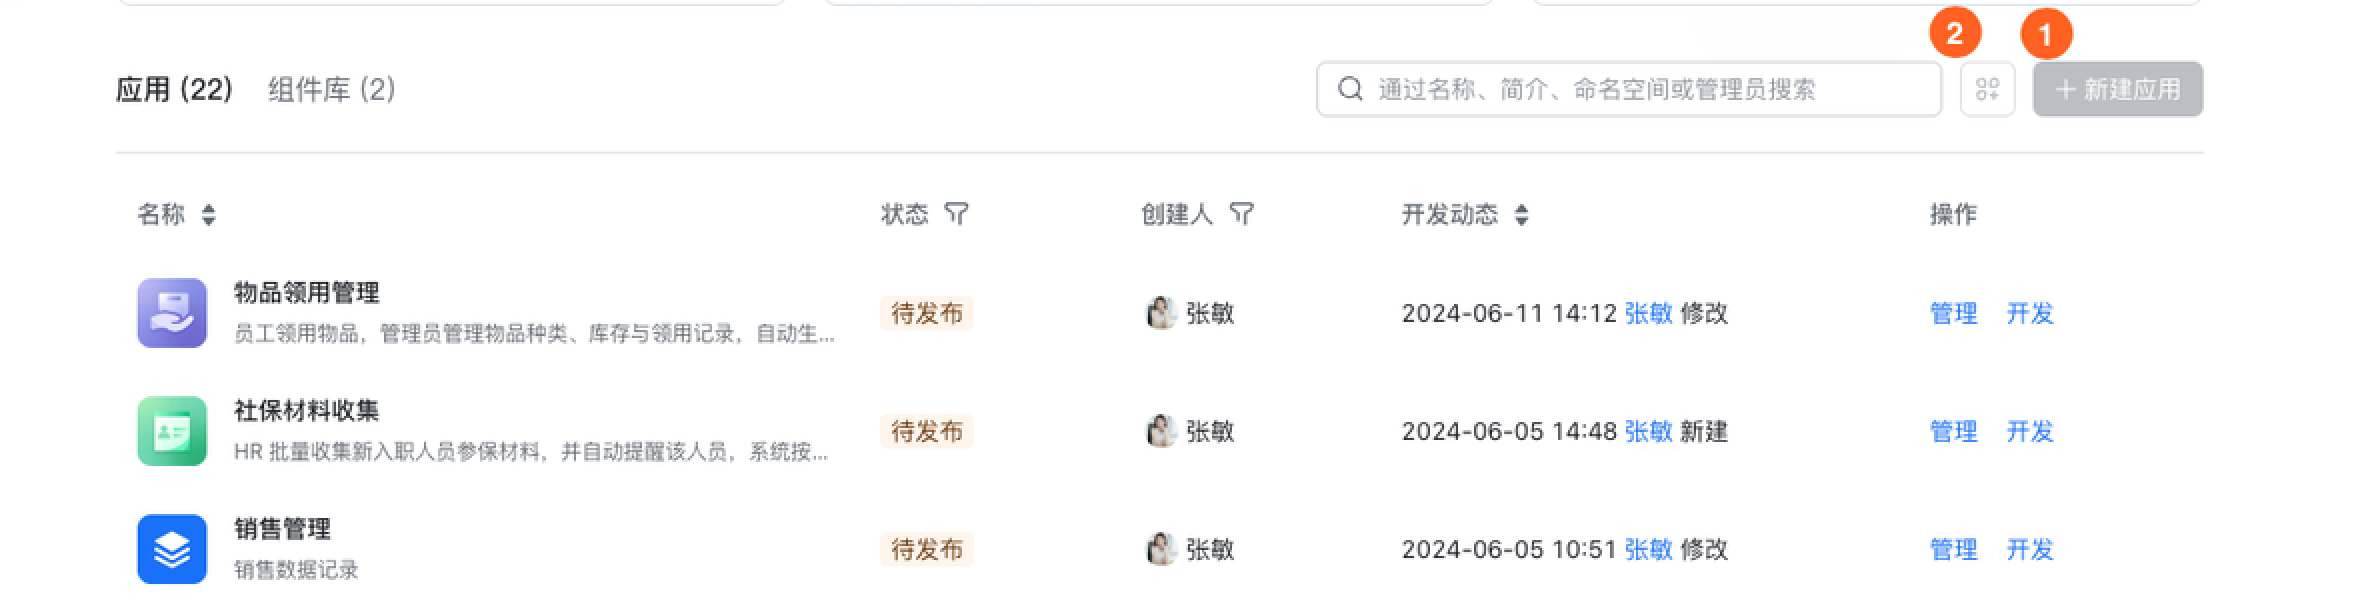2360x608 pixels.
Task: Open the 销售管理 blue layers icon
Action: 172,549
